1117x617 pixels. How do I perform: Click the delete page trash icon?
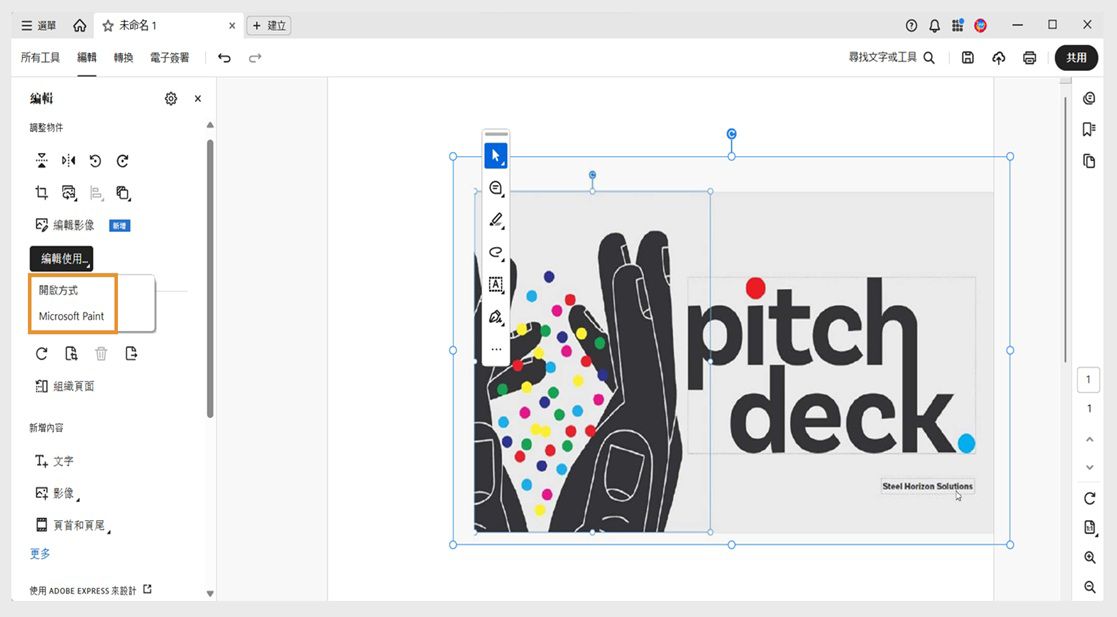(101, 353)
